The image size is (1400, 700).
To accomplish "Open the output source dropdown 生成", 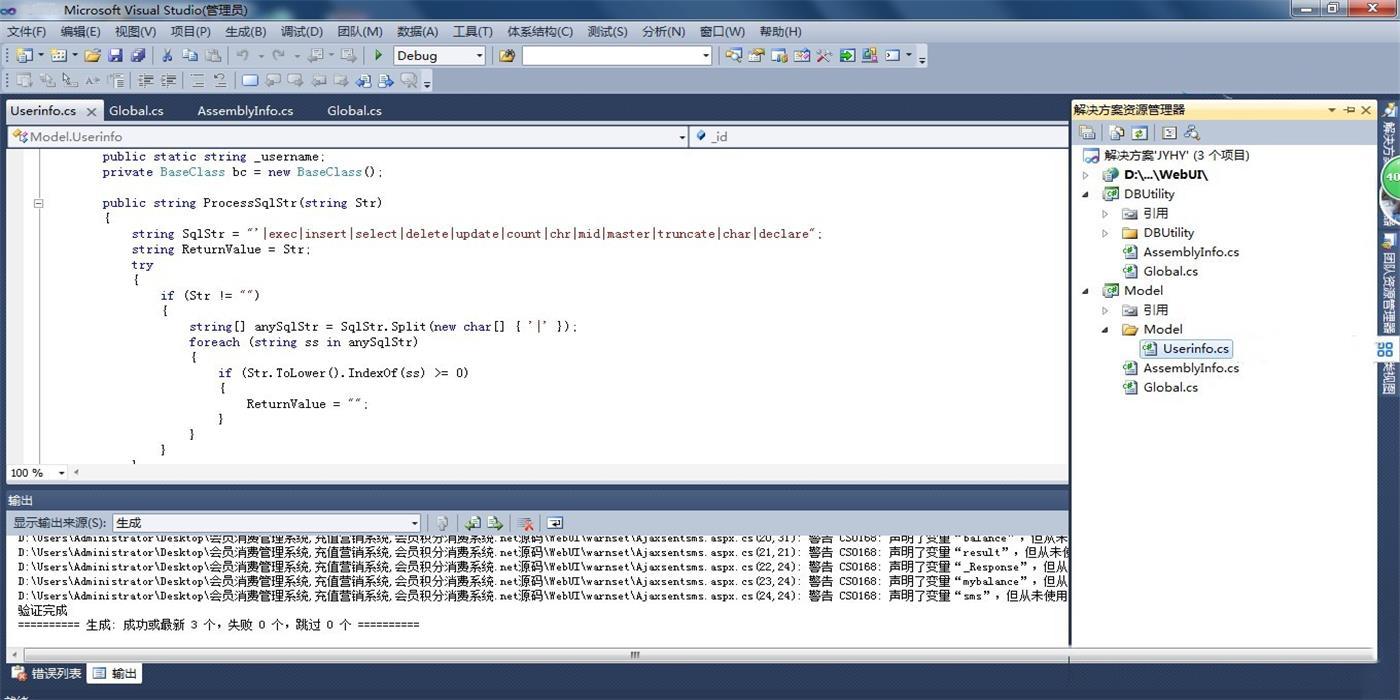I will pos(267,523).
